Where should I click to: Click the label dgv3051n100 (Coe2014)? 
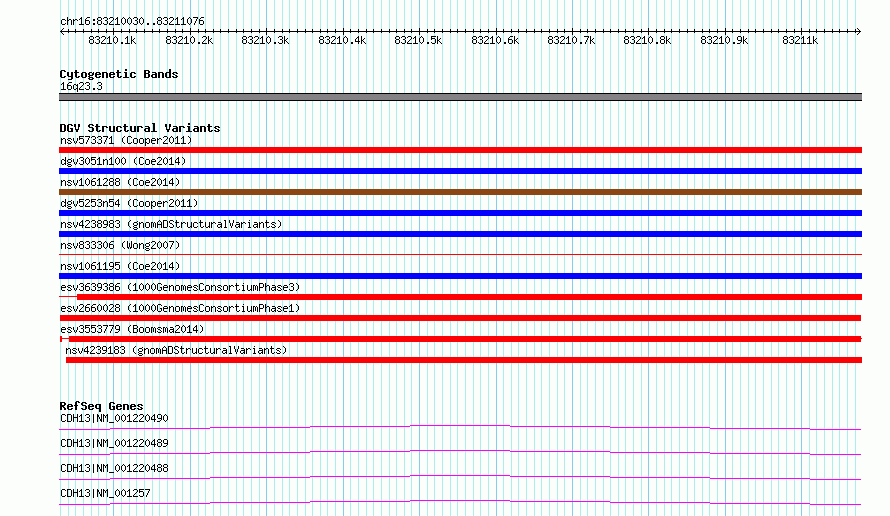click(123, 161)
